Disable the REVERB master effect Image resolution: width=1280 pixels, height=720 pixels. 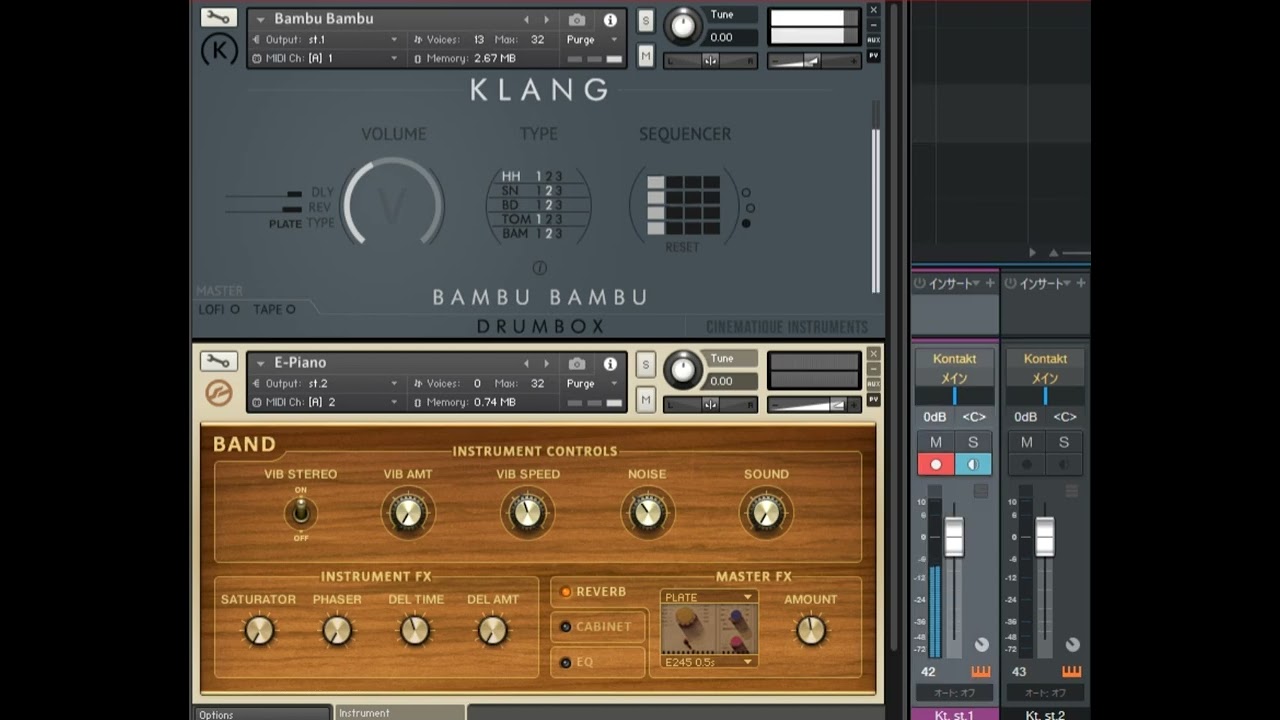(565, 592)
